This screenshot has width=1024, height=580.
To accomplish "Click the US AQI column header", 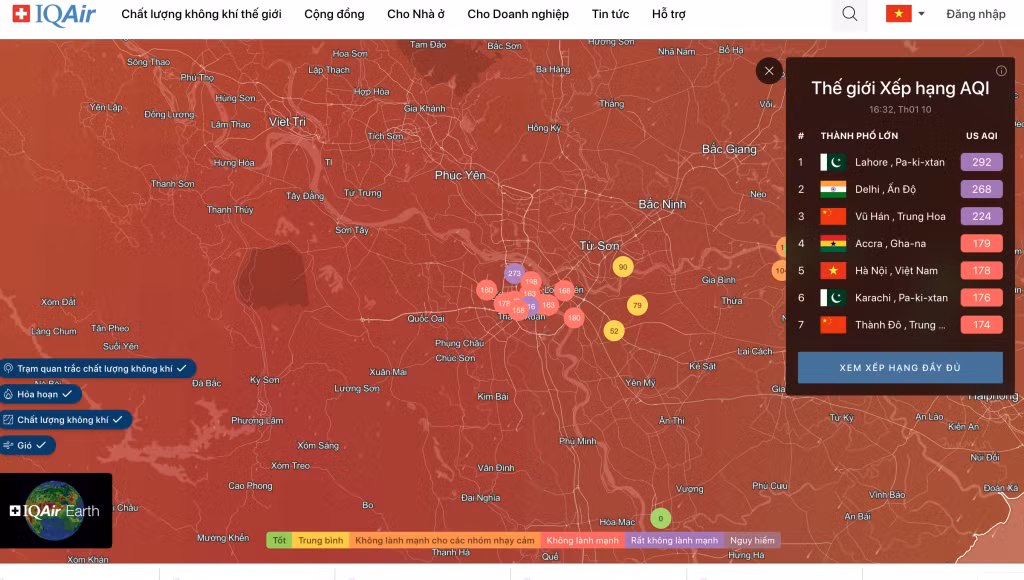I will [982, 136].
